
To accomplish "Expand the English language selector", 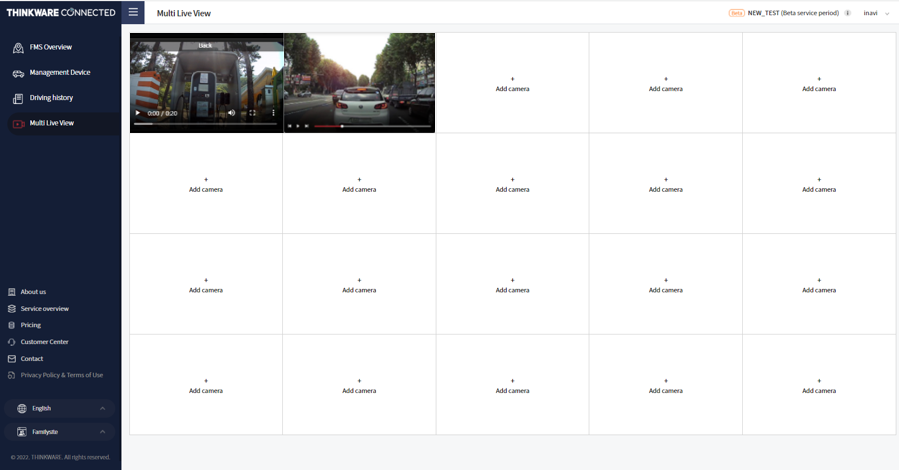I will (61, 408).
